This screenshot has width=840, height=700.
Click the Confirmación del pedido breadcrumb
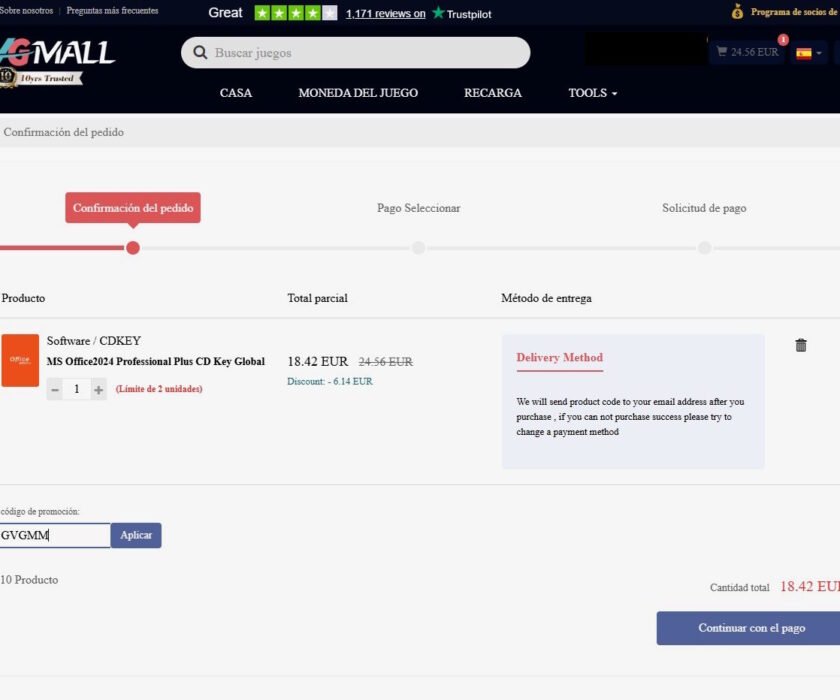tap(63, 132)
